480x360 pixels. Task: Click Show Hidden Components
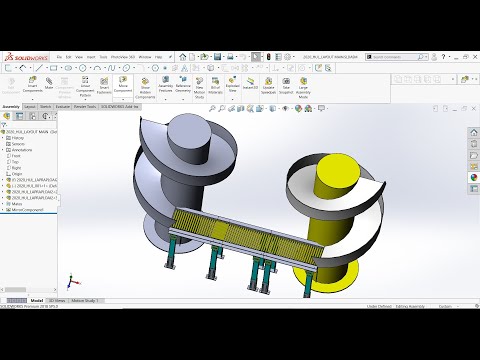click(x=145, y=89)
